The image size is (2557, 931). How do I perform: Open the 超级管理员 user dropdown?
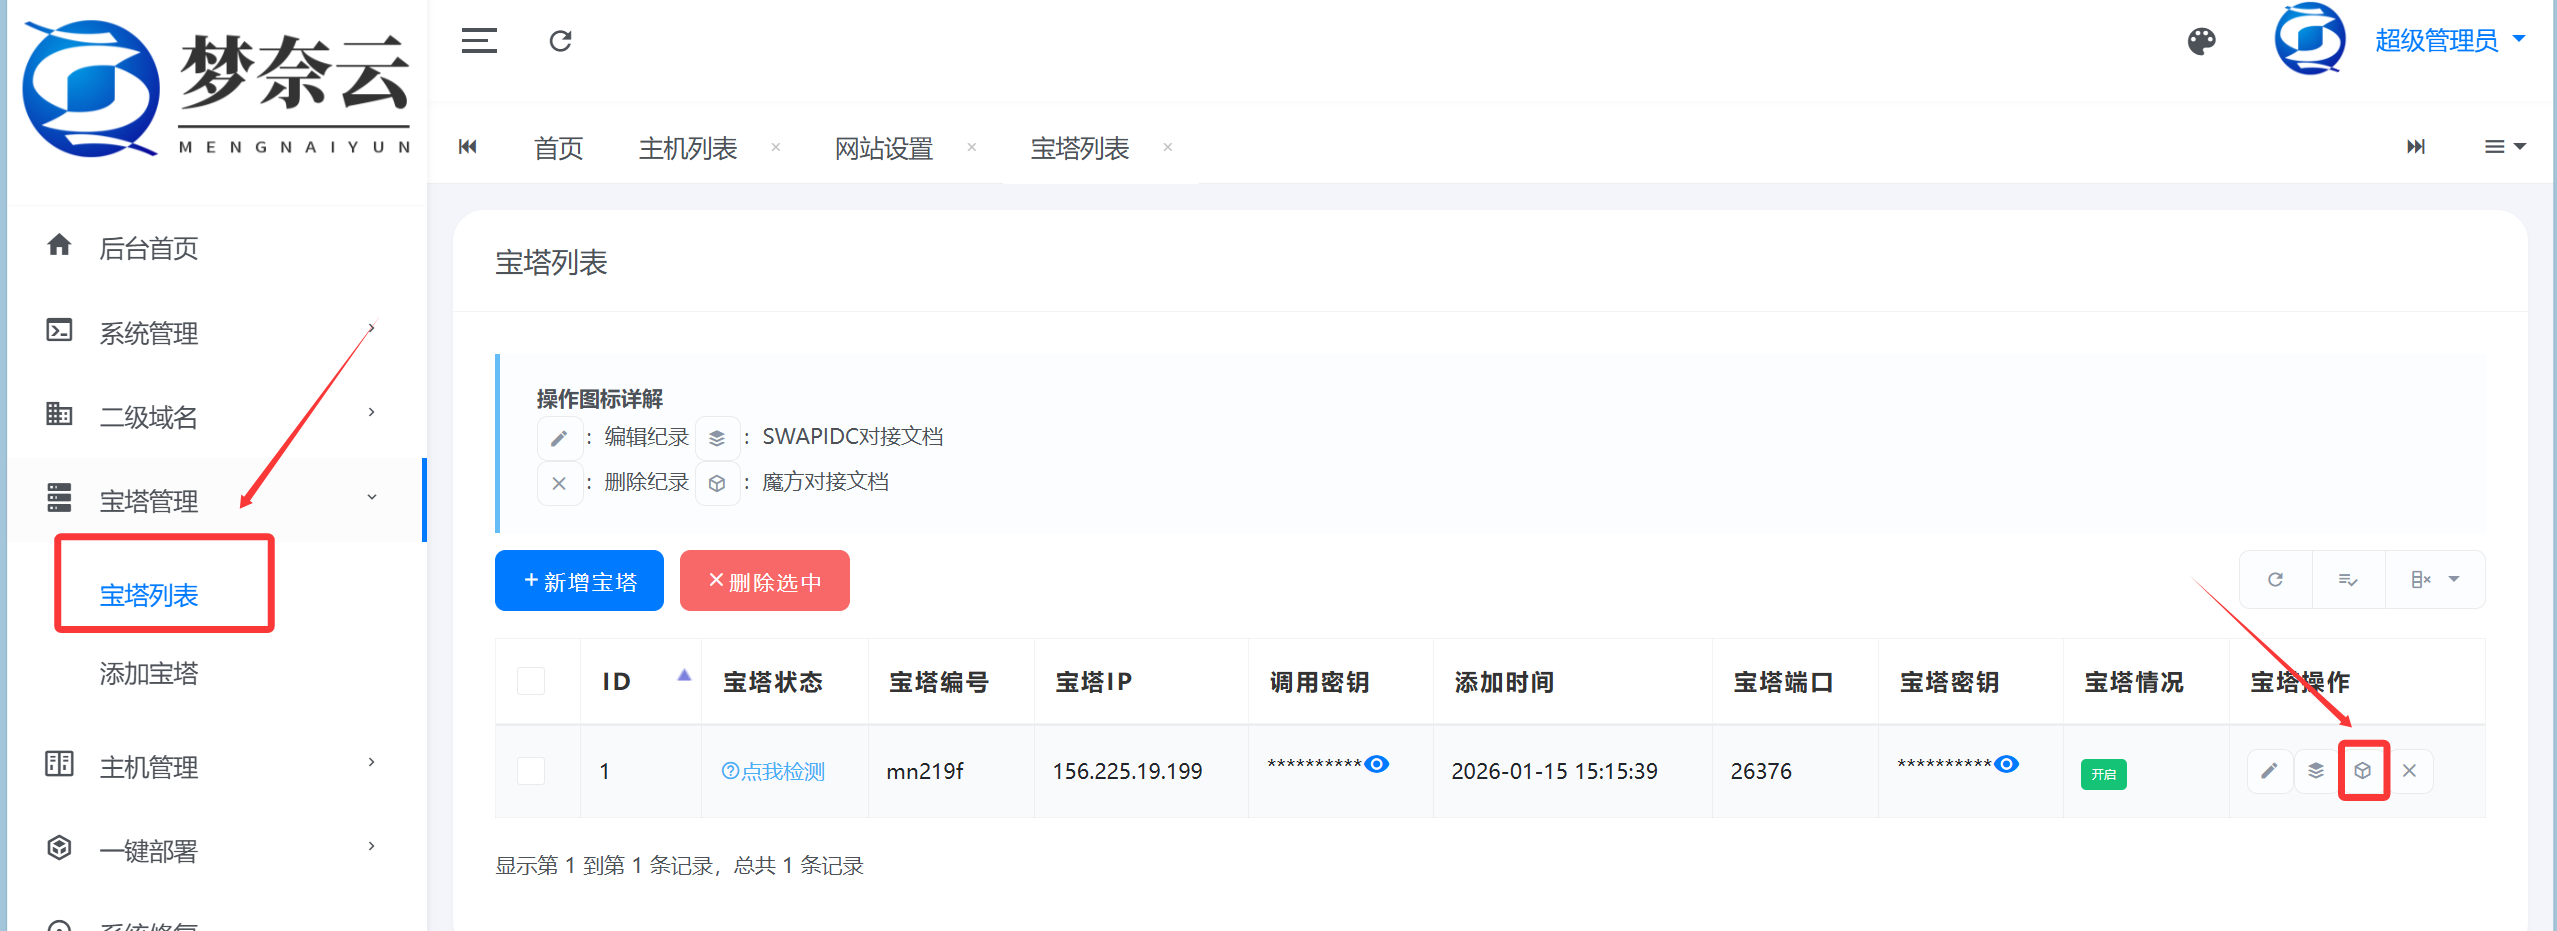click(x=2449, y=41)
